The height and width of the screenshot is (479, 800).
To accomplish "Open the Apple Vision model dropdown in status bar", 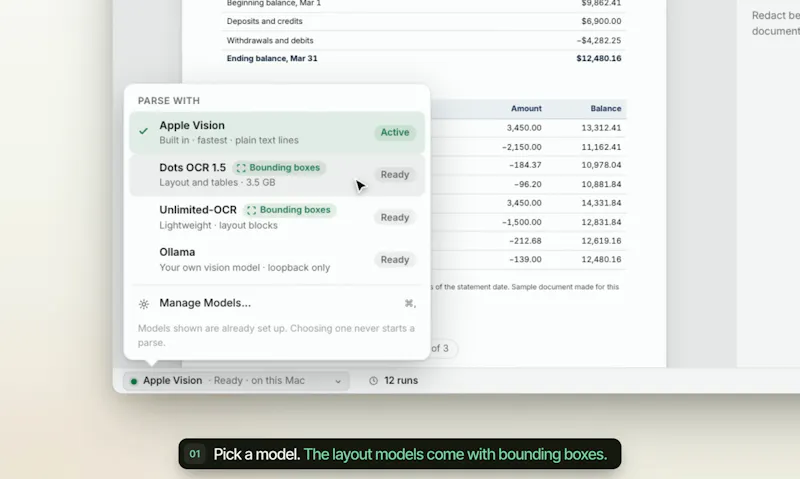I will pyautogui.click(x=236, y=381).
